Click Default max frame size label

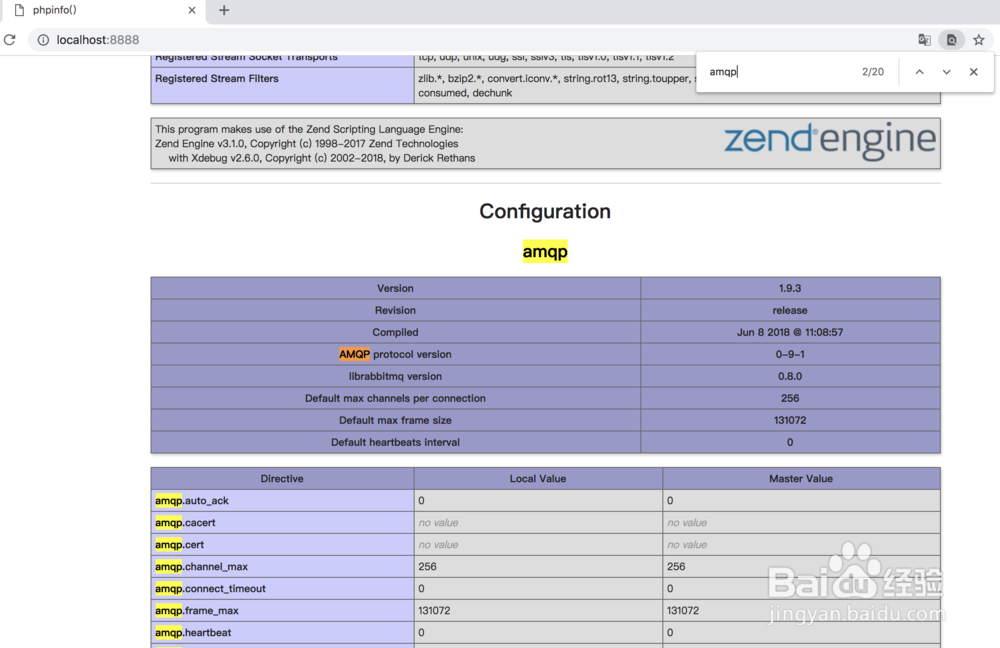click(395, 420)
